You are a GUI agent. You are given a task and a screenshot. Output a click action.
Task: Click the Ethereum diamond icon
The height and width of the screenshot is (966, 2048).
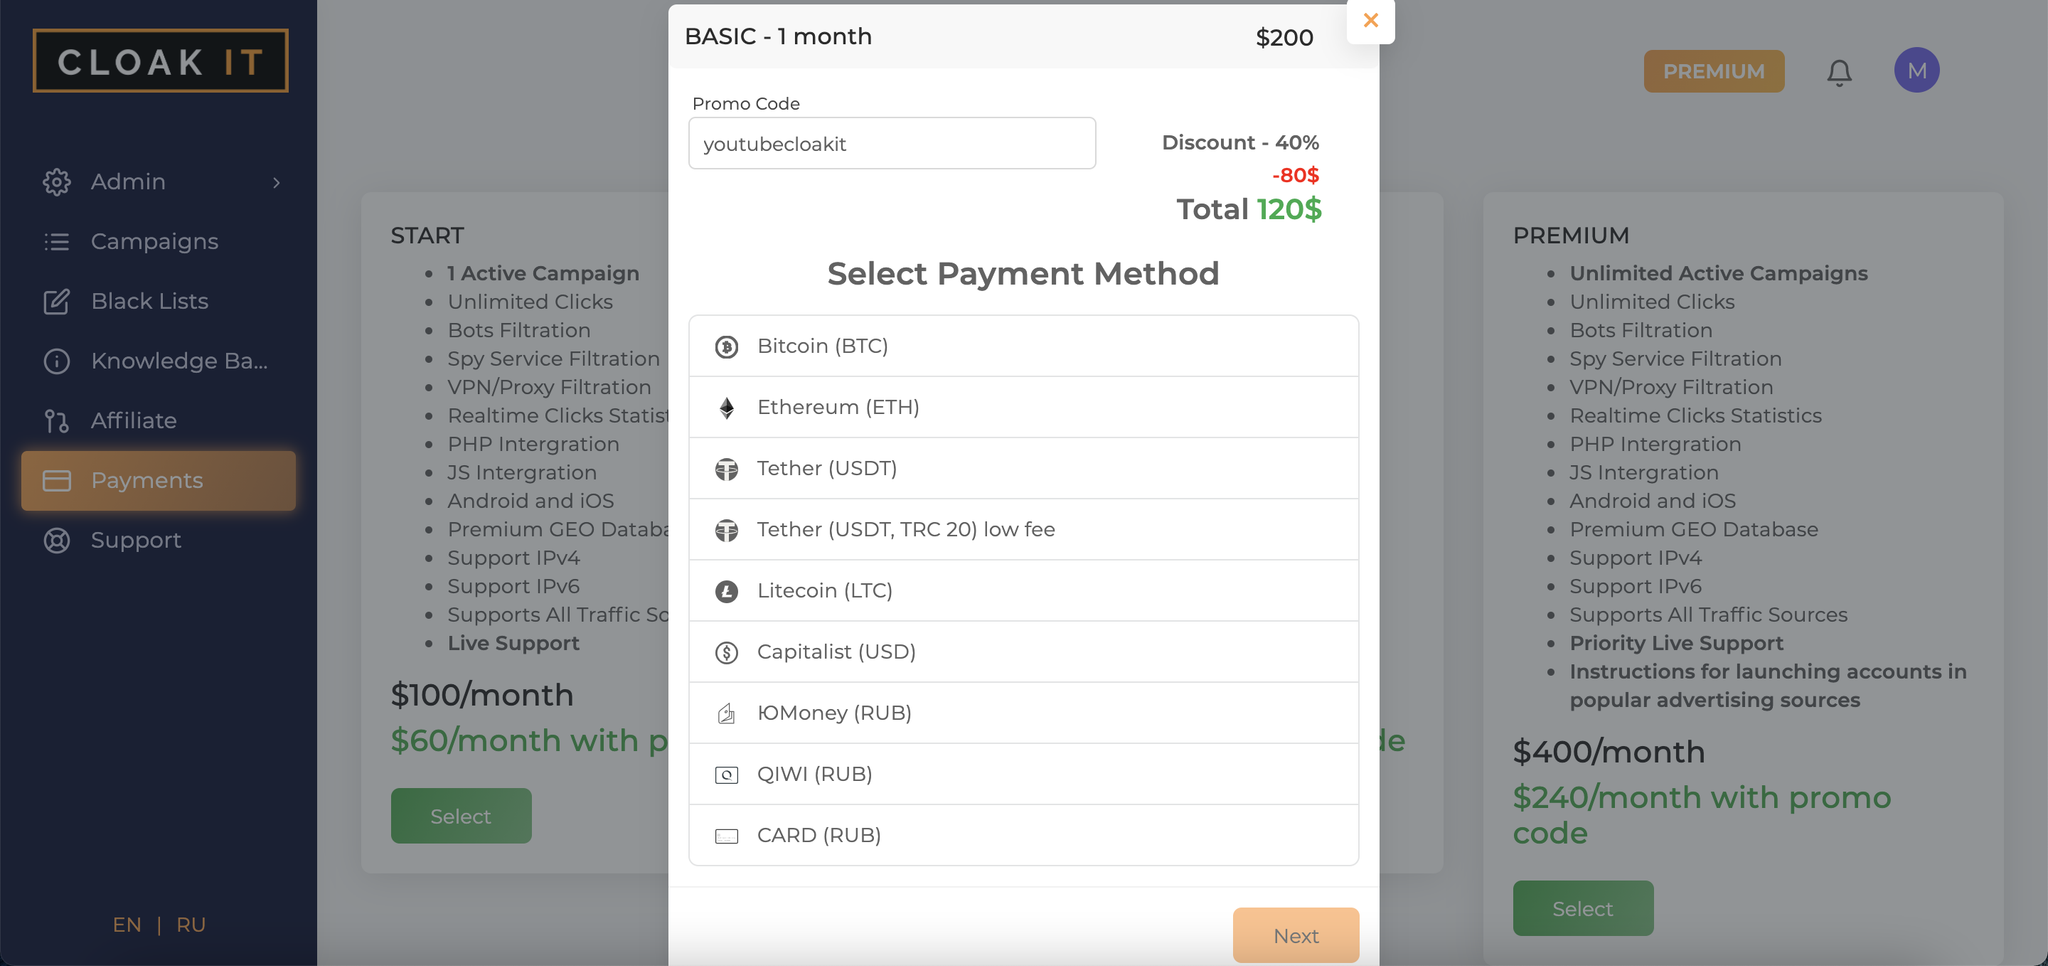727,408
